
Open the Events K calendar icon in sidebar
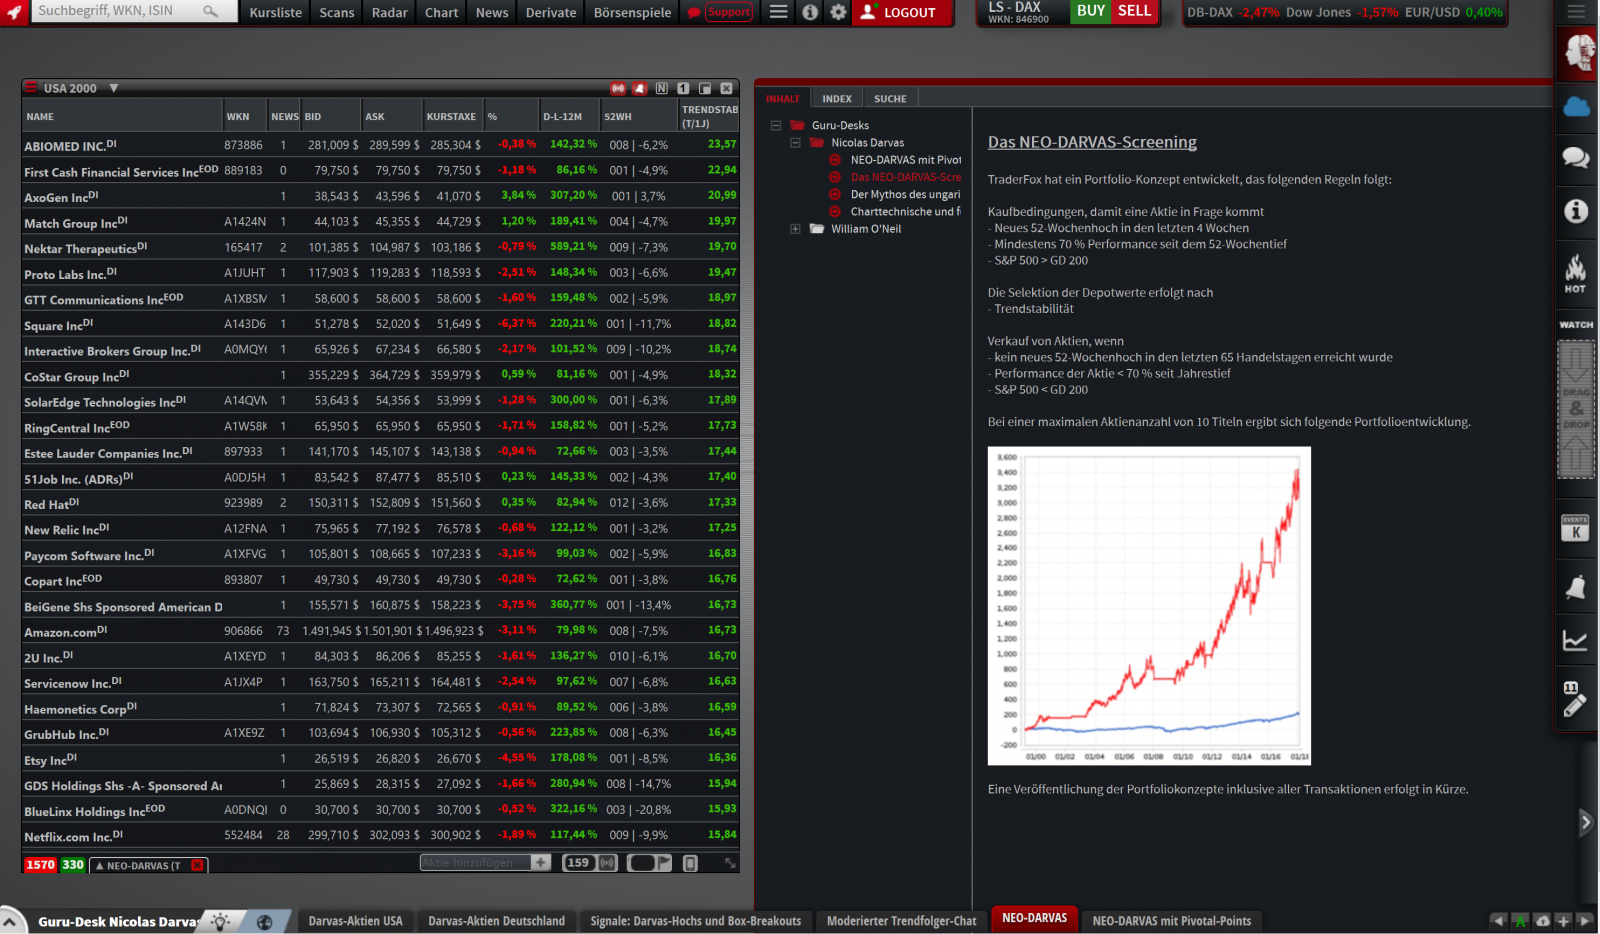(x=1576, y=528)
